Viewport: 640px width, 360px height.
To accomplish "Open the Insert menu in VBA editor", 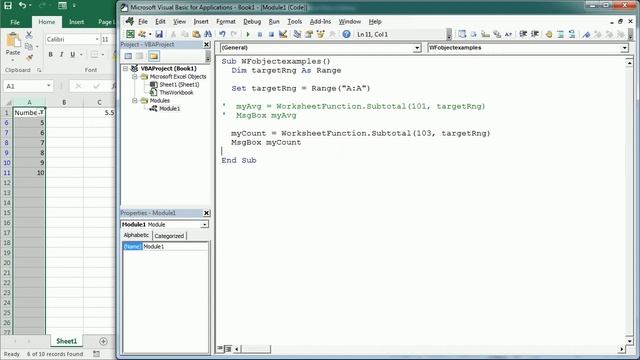I will point(201,22).
